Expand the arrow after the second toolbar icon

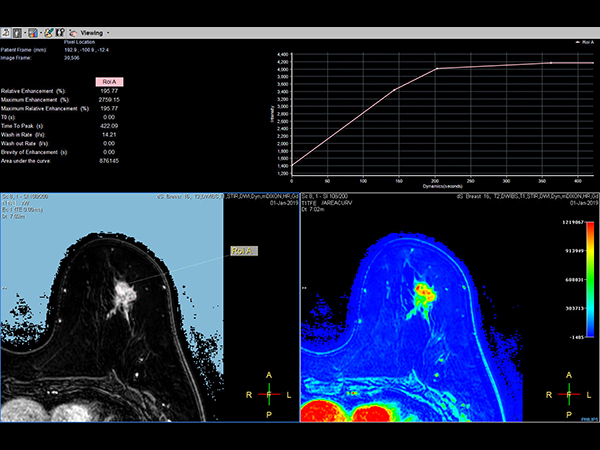[27, 32]
